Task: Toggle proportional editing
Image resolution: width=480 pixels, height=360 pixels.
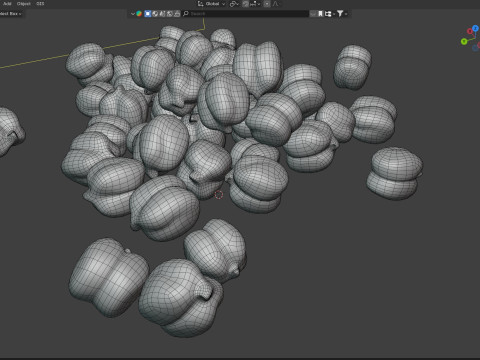Action: (x=267, y=4)
